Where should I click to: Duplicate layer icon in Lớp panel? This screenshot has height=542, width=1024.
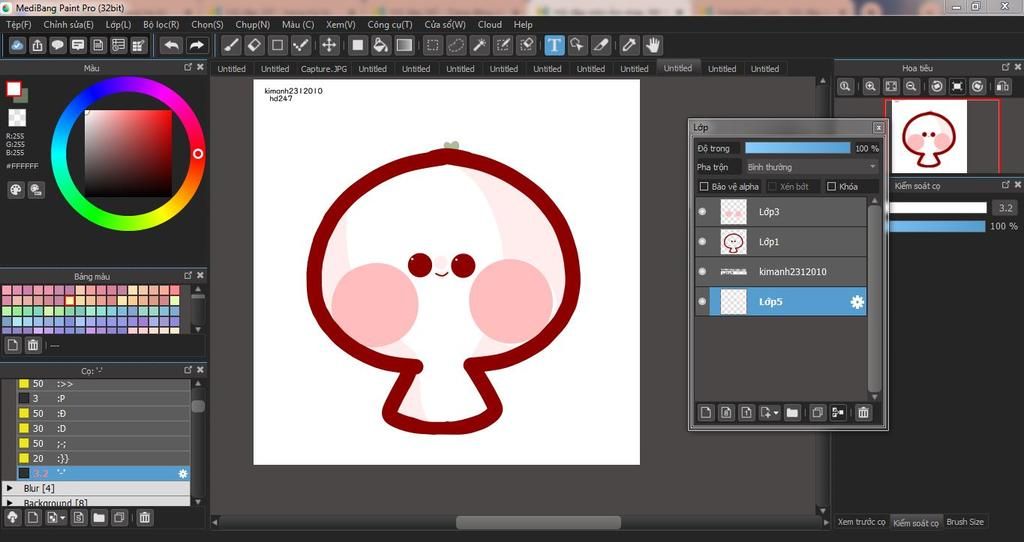pyautogui.click(x=817, y=413)
